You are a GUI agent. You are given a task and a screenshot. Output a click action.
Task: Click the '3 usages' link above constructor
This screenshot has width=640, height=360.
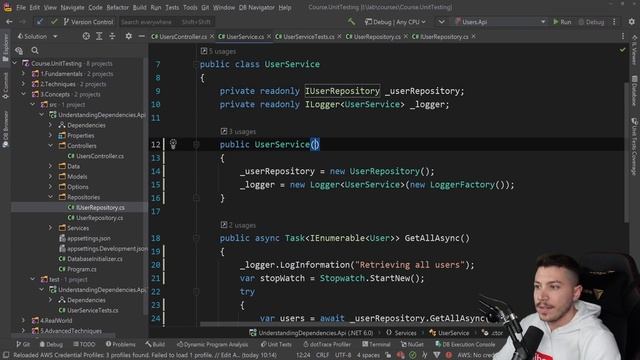pos(238,131)
